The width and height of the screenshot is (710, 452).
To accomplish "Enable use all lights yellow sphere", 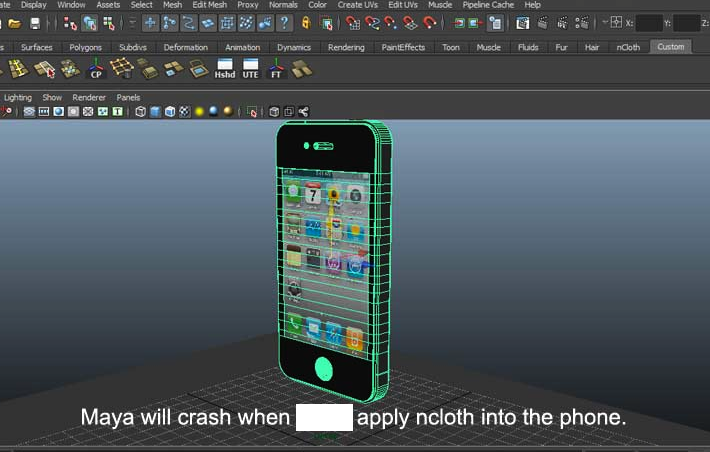I will [x=199, y=111].
